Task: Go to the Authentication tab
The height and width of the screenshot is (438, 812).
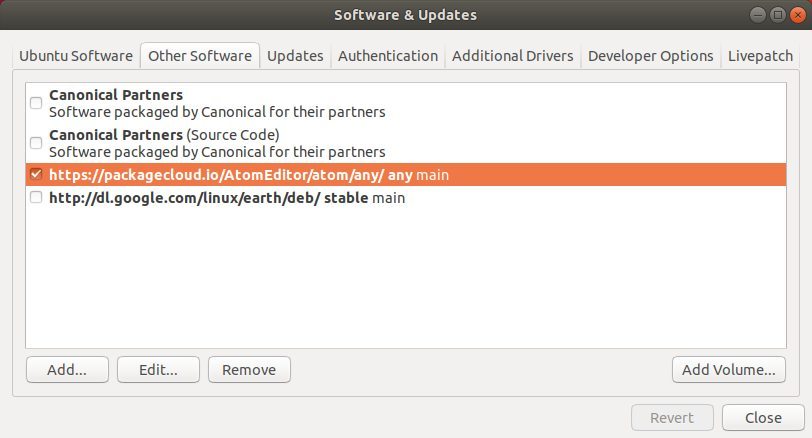Action: tap(388, 55)
